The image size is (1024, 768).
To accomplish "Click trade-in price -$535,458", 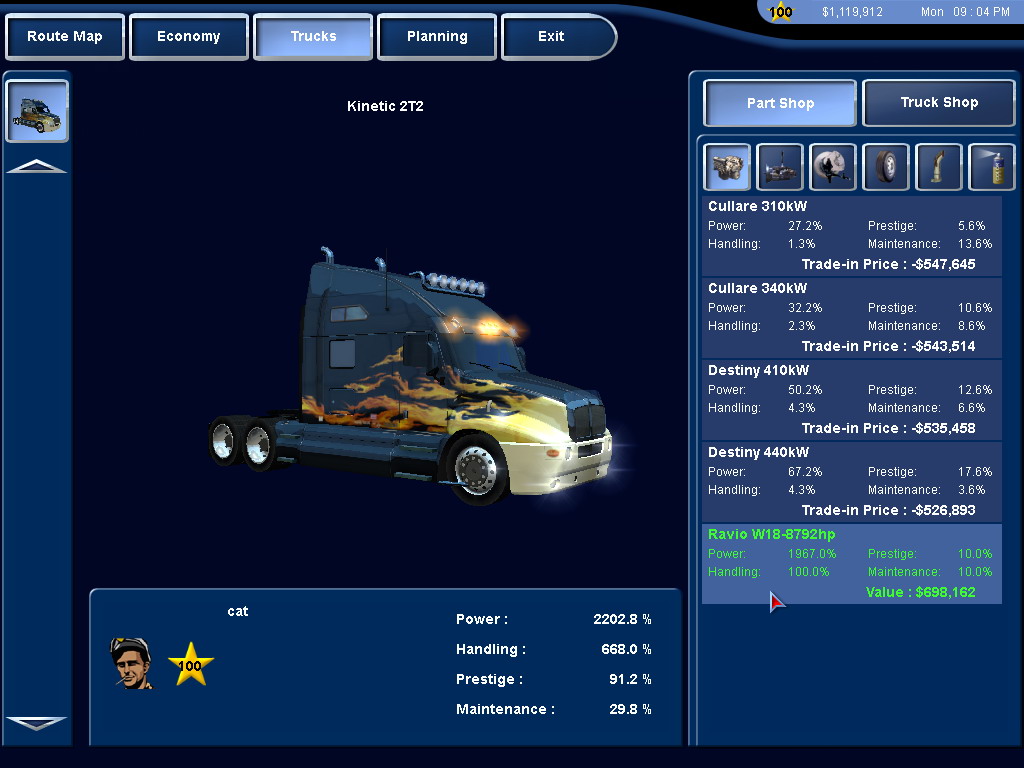I will click(x=888, y=428).
